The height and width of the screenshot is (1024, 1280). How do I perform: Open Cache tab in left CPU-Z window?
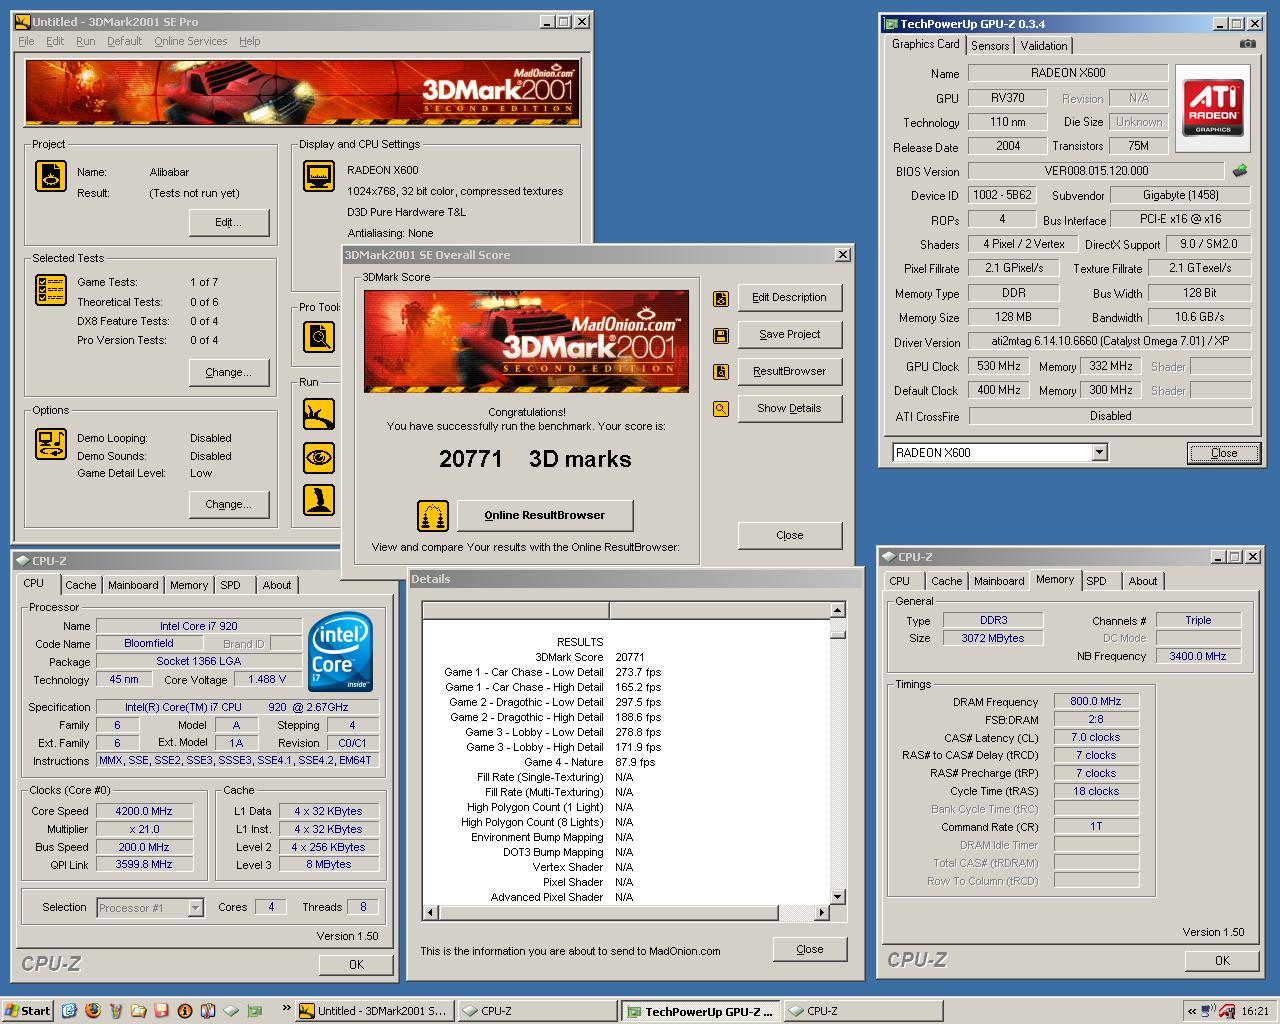(x=81, y=585)
